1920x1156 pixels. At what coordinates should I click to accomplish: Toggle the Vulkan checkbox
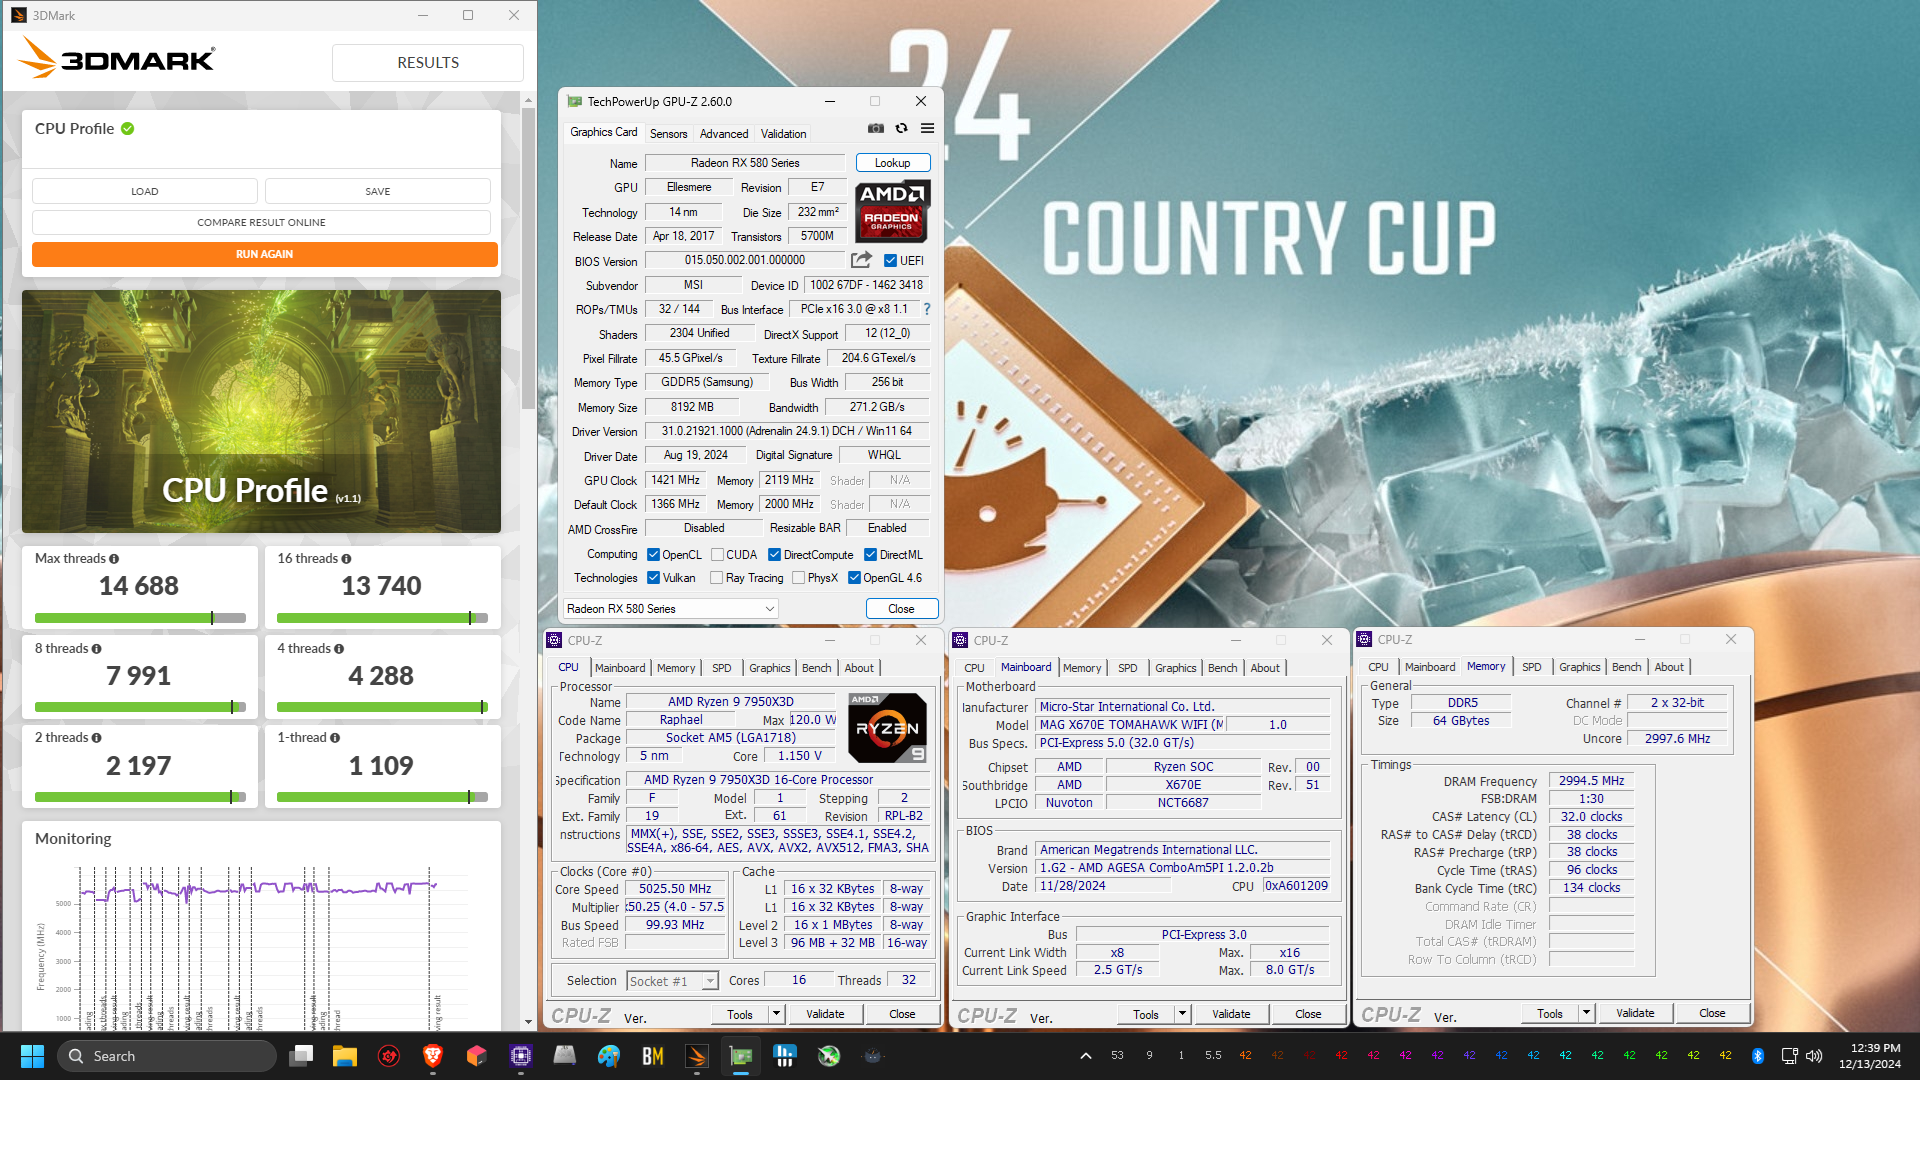click(x=653, y=578)
